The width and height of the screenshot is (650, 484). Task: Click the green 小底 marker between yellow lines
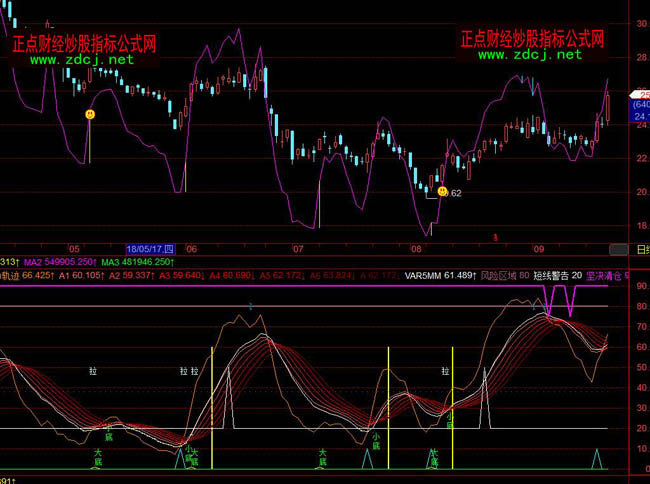coord(376,441)
